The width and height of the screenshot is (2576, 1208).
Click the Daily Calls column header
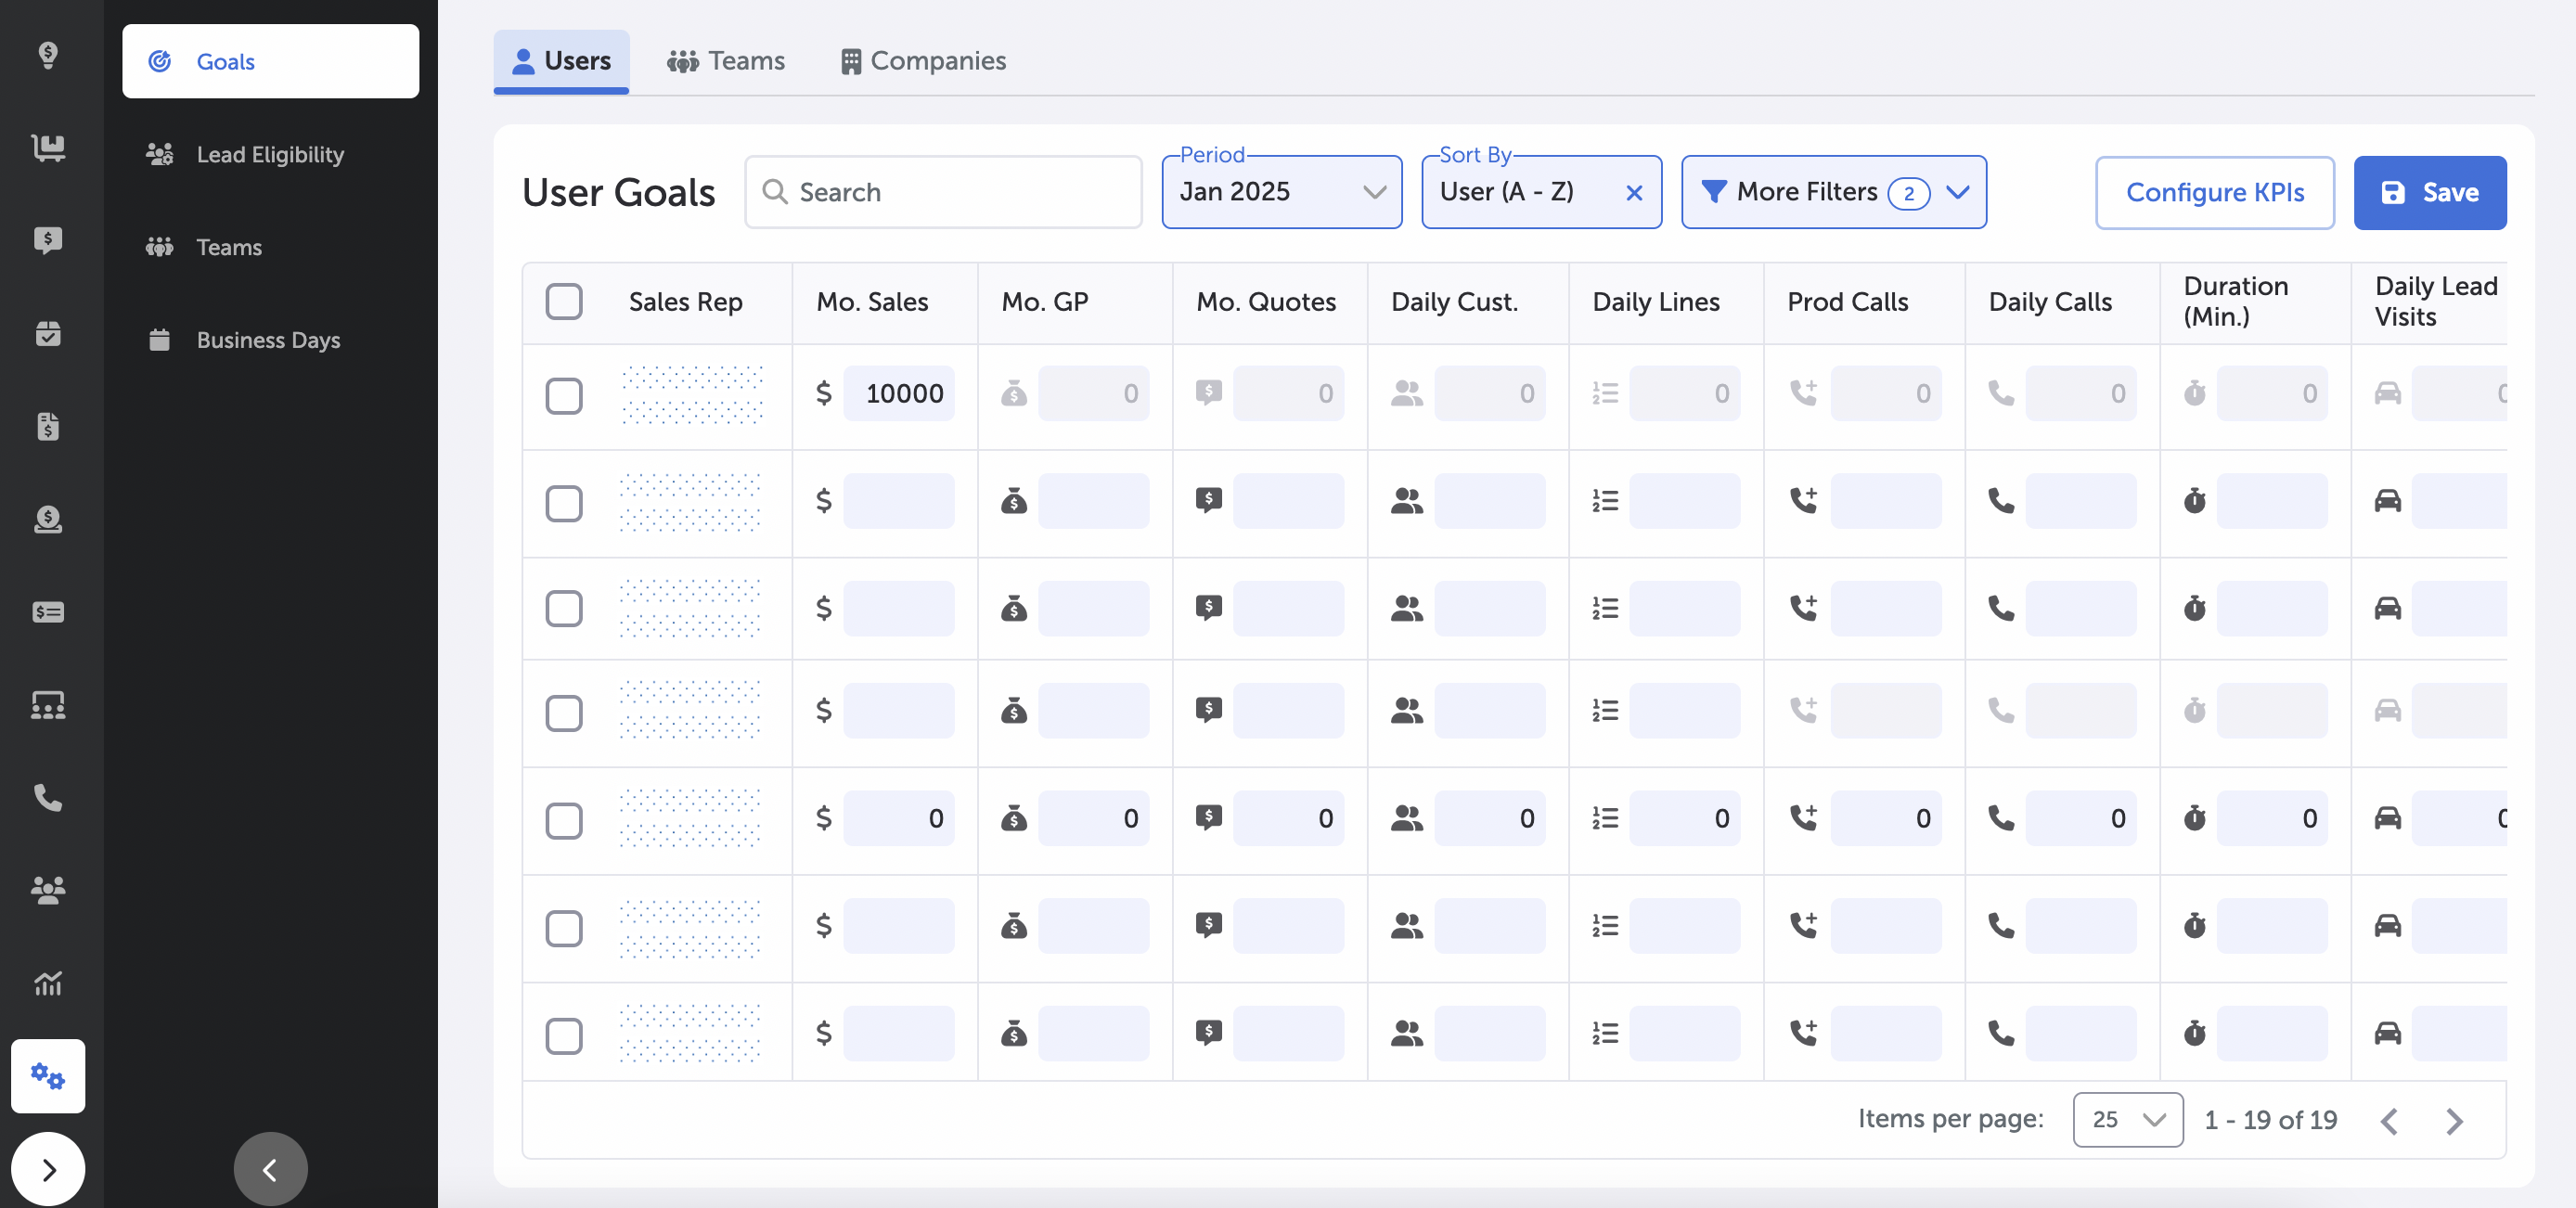coord(2050,301)
